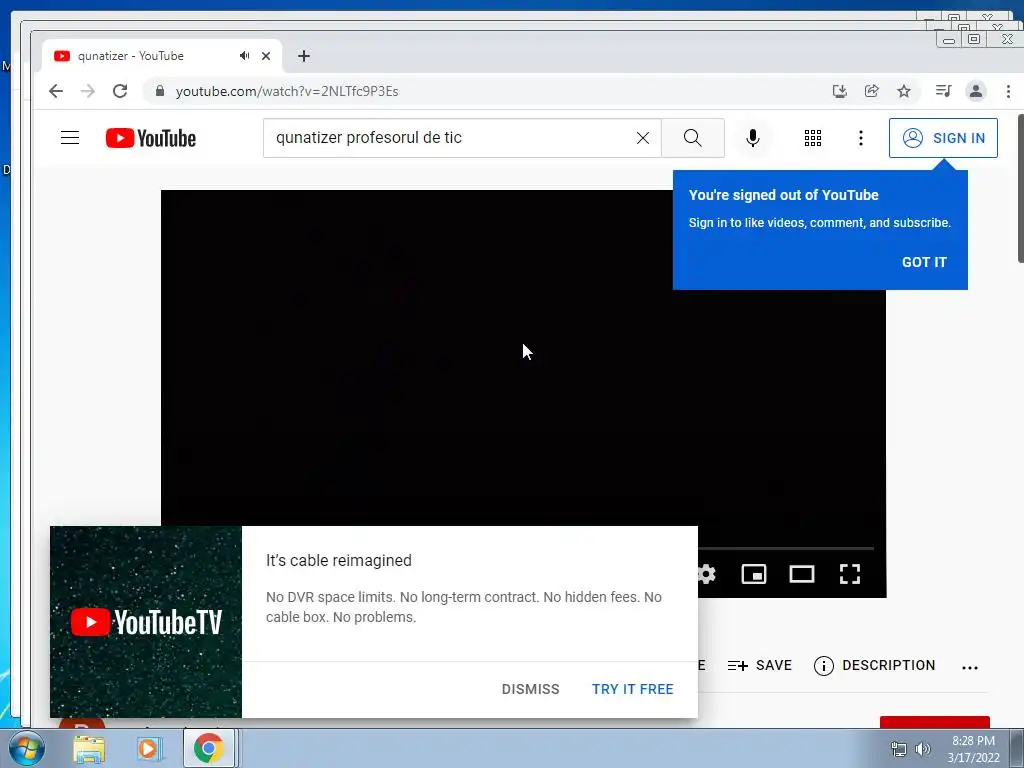Open video player settings gear
This screenshot has width=1024, height=768.
707,574
